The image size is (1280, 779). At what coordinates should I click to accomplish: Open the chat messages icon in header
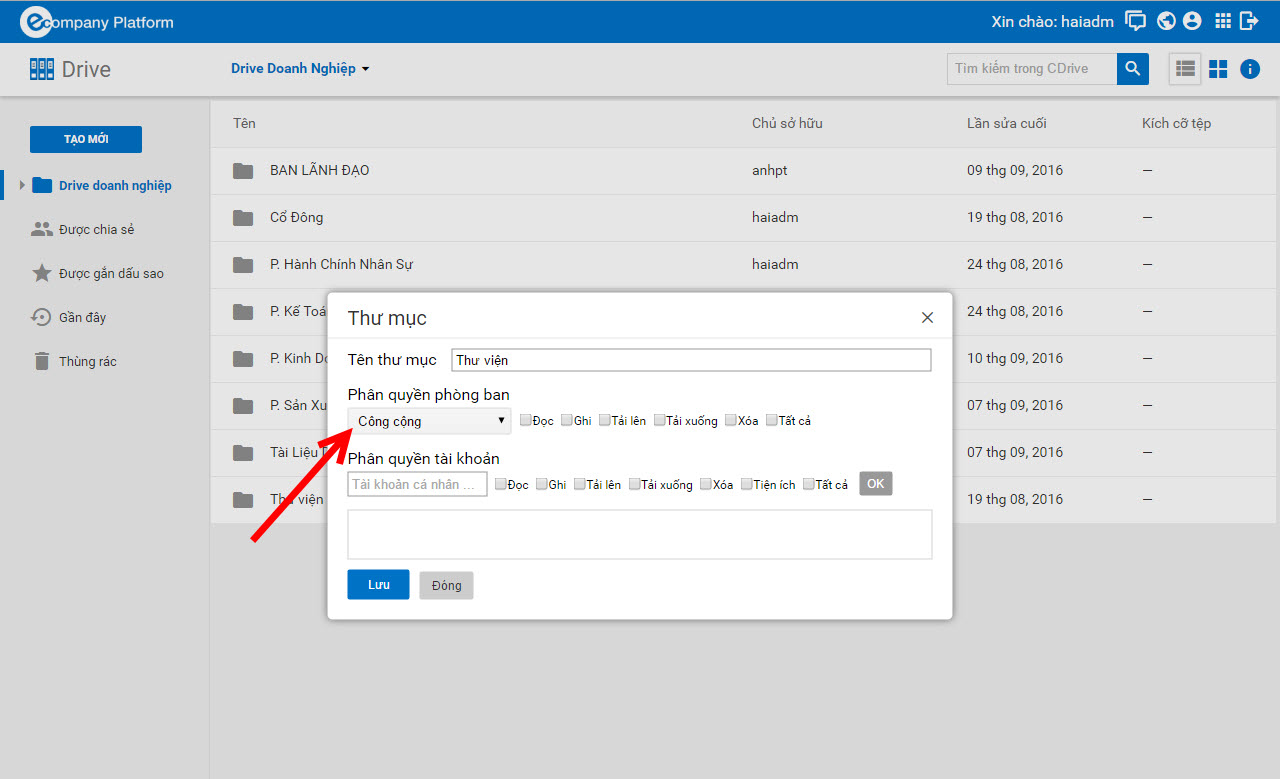point(1136,20)
